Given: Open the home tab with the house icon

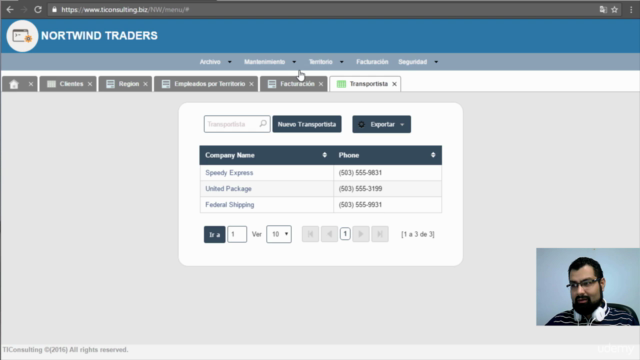Looking at the screenshot, I should click(14, 84).
